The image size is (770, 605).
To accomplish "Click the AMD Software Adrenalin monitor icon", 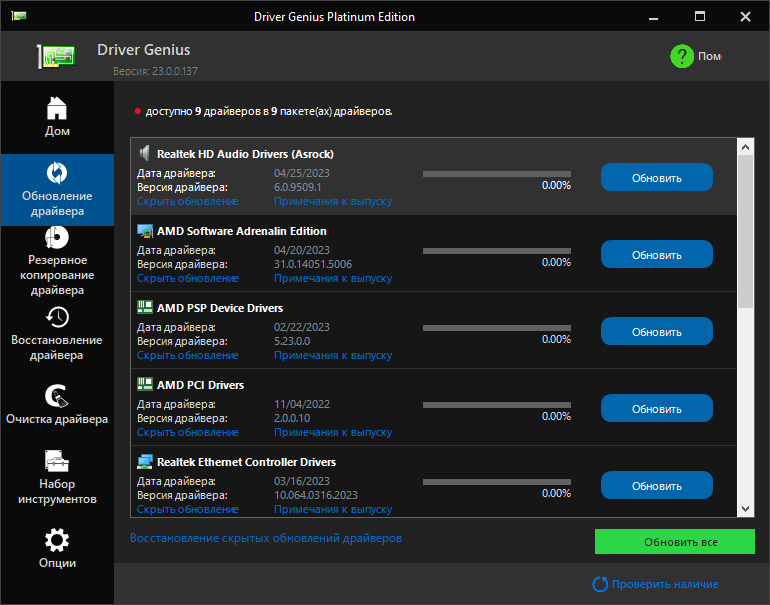I will pos(145,230).
